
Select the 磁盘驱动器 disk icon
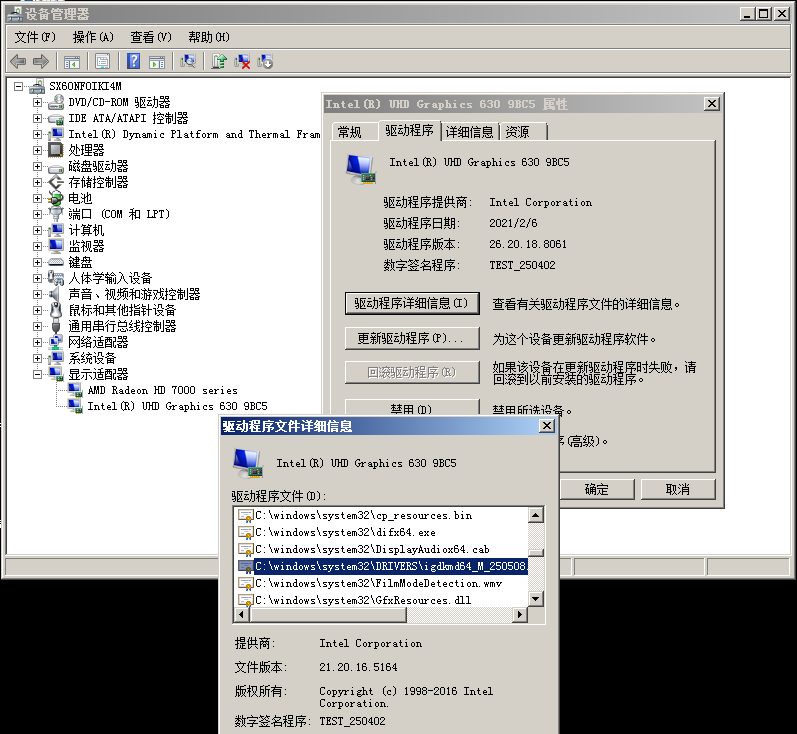tap(56, 167)
